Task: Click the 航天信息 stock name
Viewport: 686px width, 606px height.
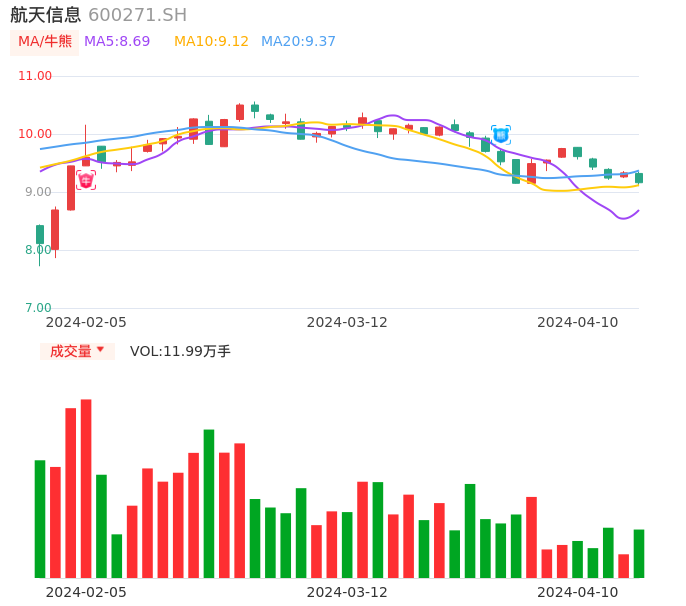Action: [x=46, y=15]
